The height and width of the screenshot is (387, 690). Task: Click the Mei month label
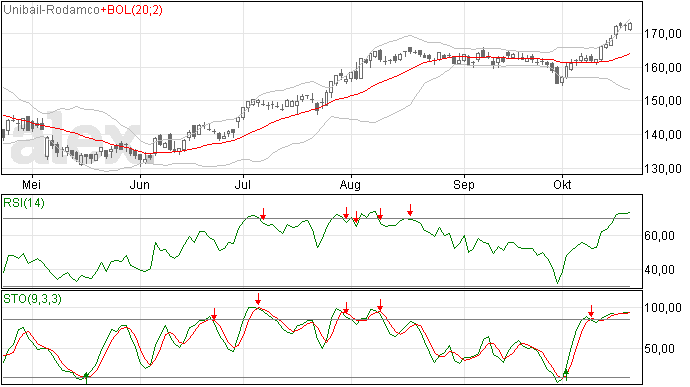(31, 184)
